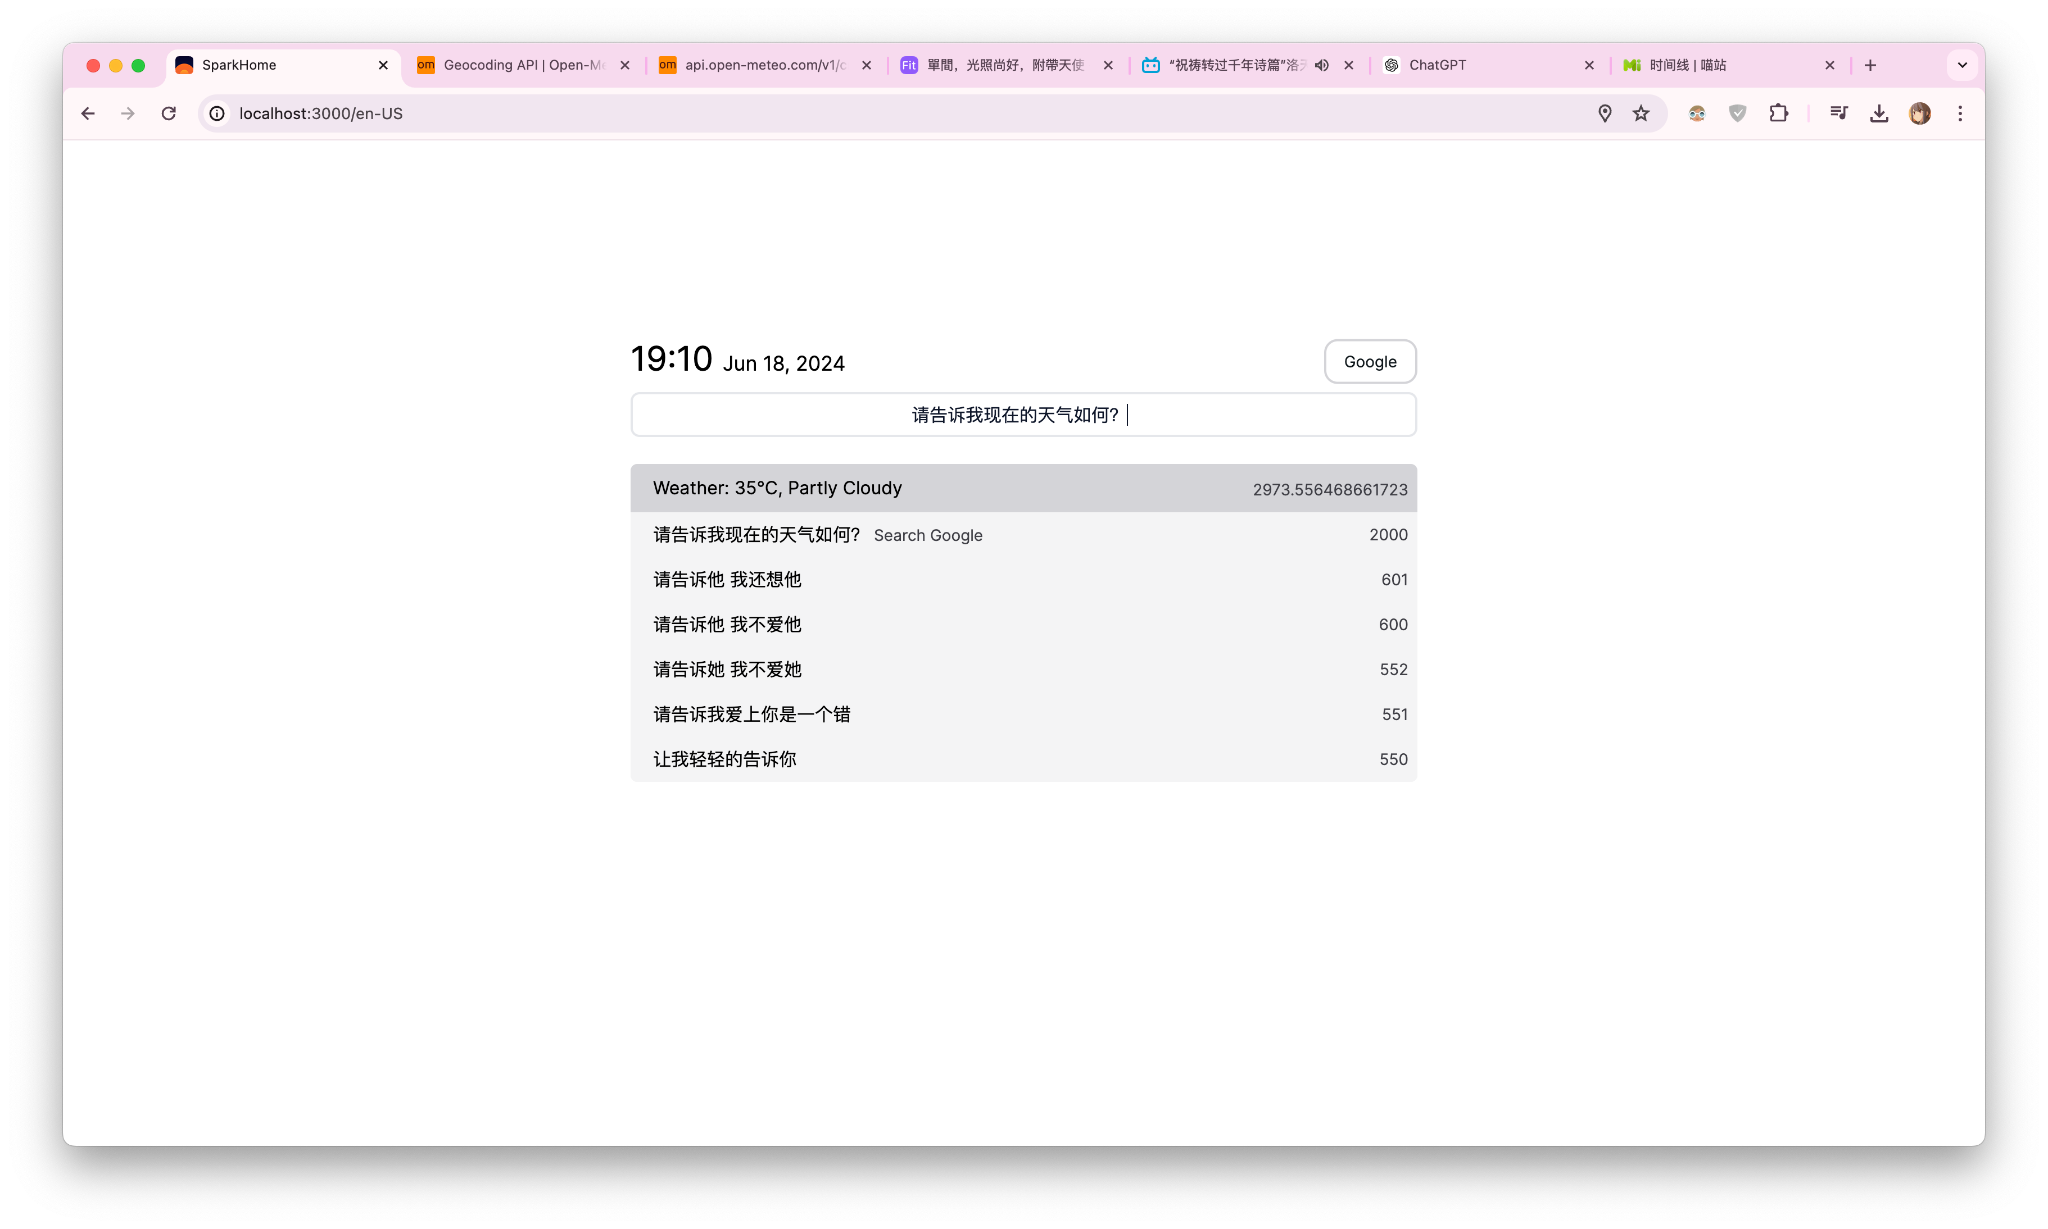This screenshot has height=1229, width=2048.
Task: Open Chrome's three-dot menu
Action: tap(1960, 113)
